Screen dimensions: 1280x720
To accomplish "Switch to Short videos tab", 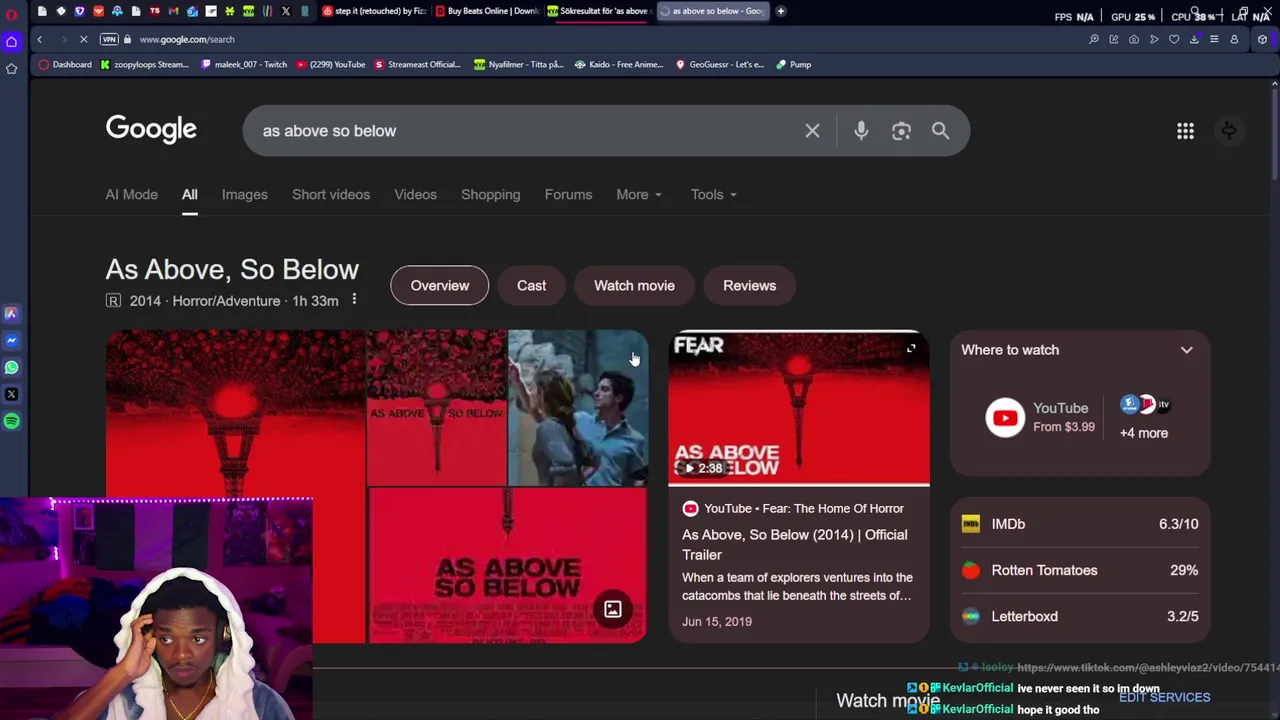I will click(331, 195).
